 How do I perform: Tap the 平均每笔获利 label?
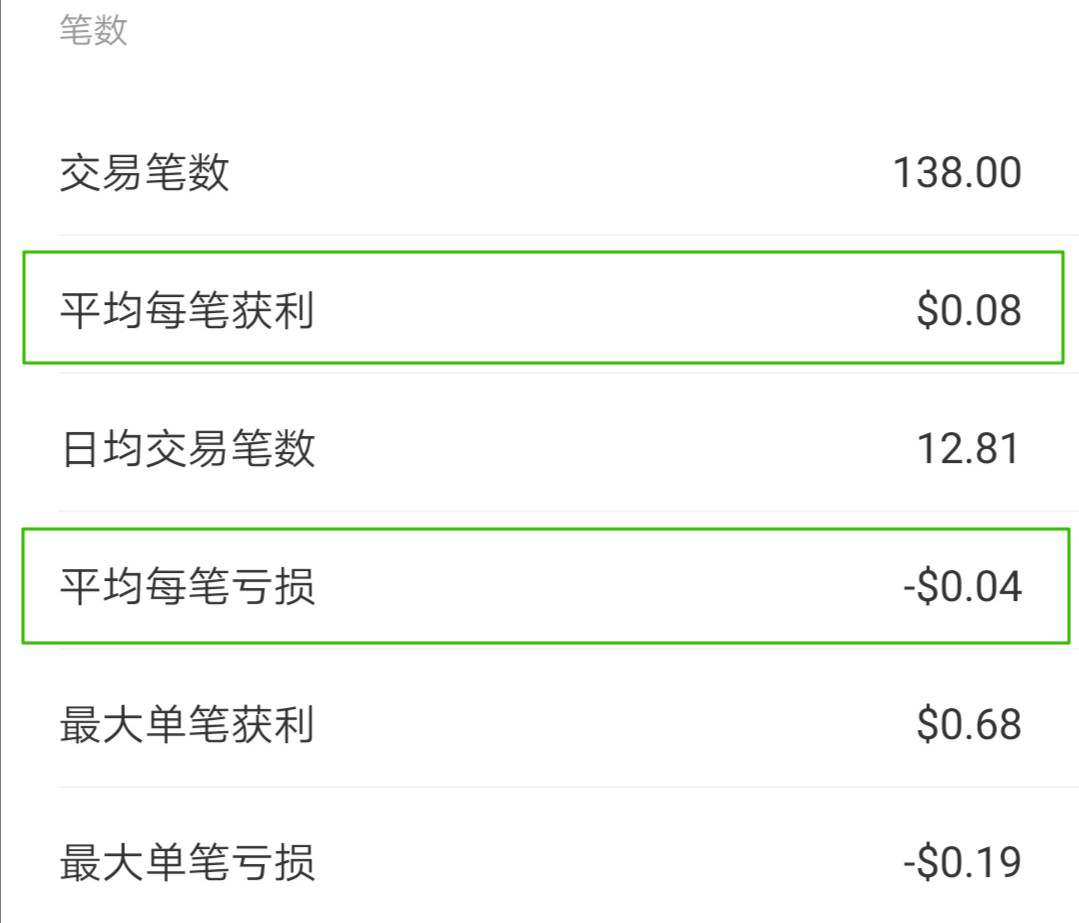tap(187, 310)
